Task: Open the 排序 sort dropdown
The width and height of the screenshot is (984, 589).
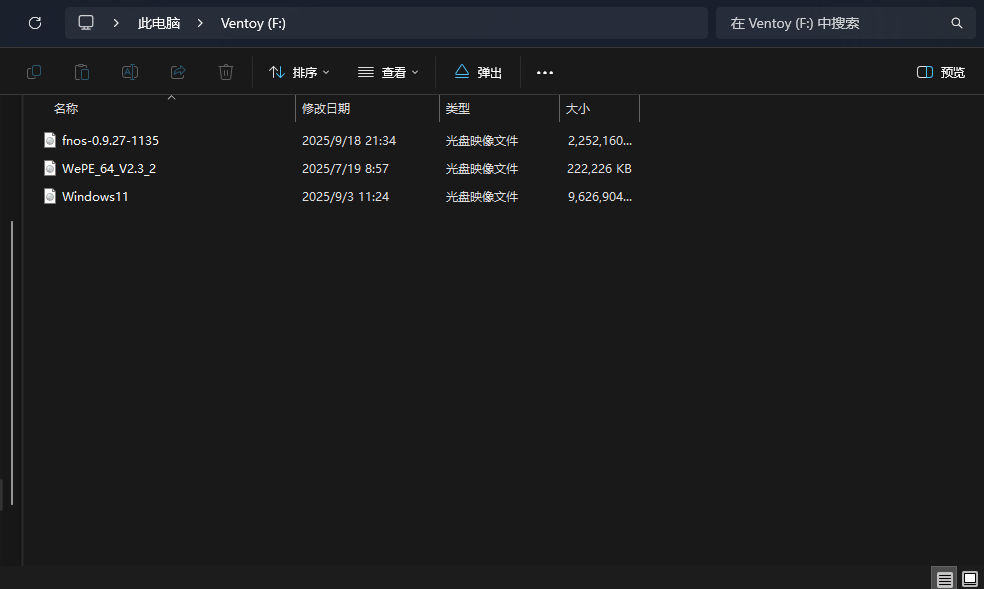Action: (x=299, y=72)
